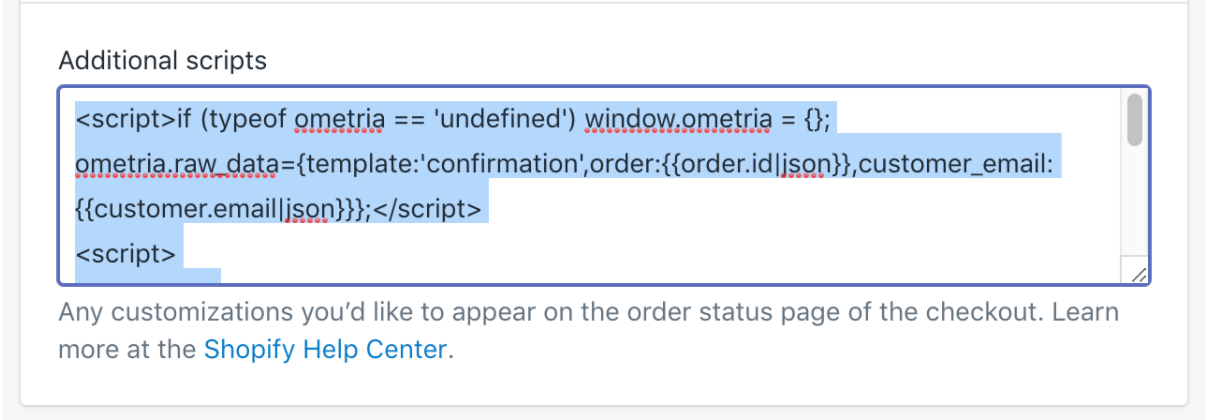Click the Additional scripts label
This screenshot has width=1206, height=420.
coord(163,61)
